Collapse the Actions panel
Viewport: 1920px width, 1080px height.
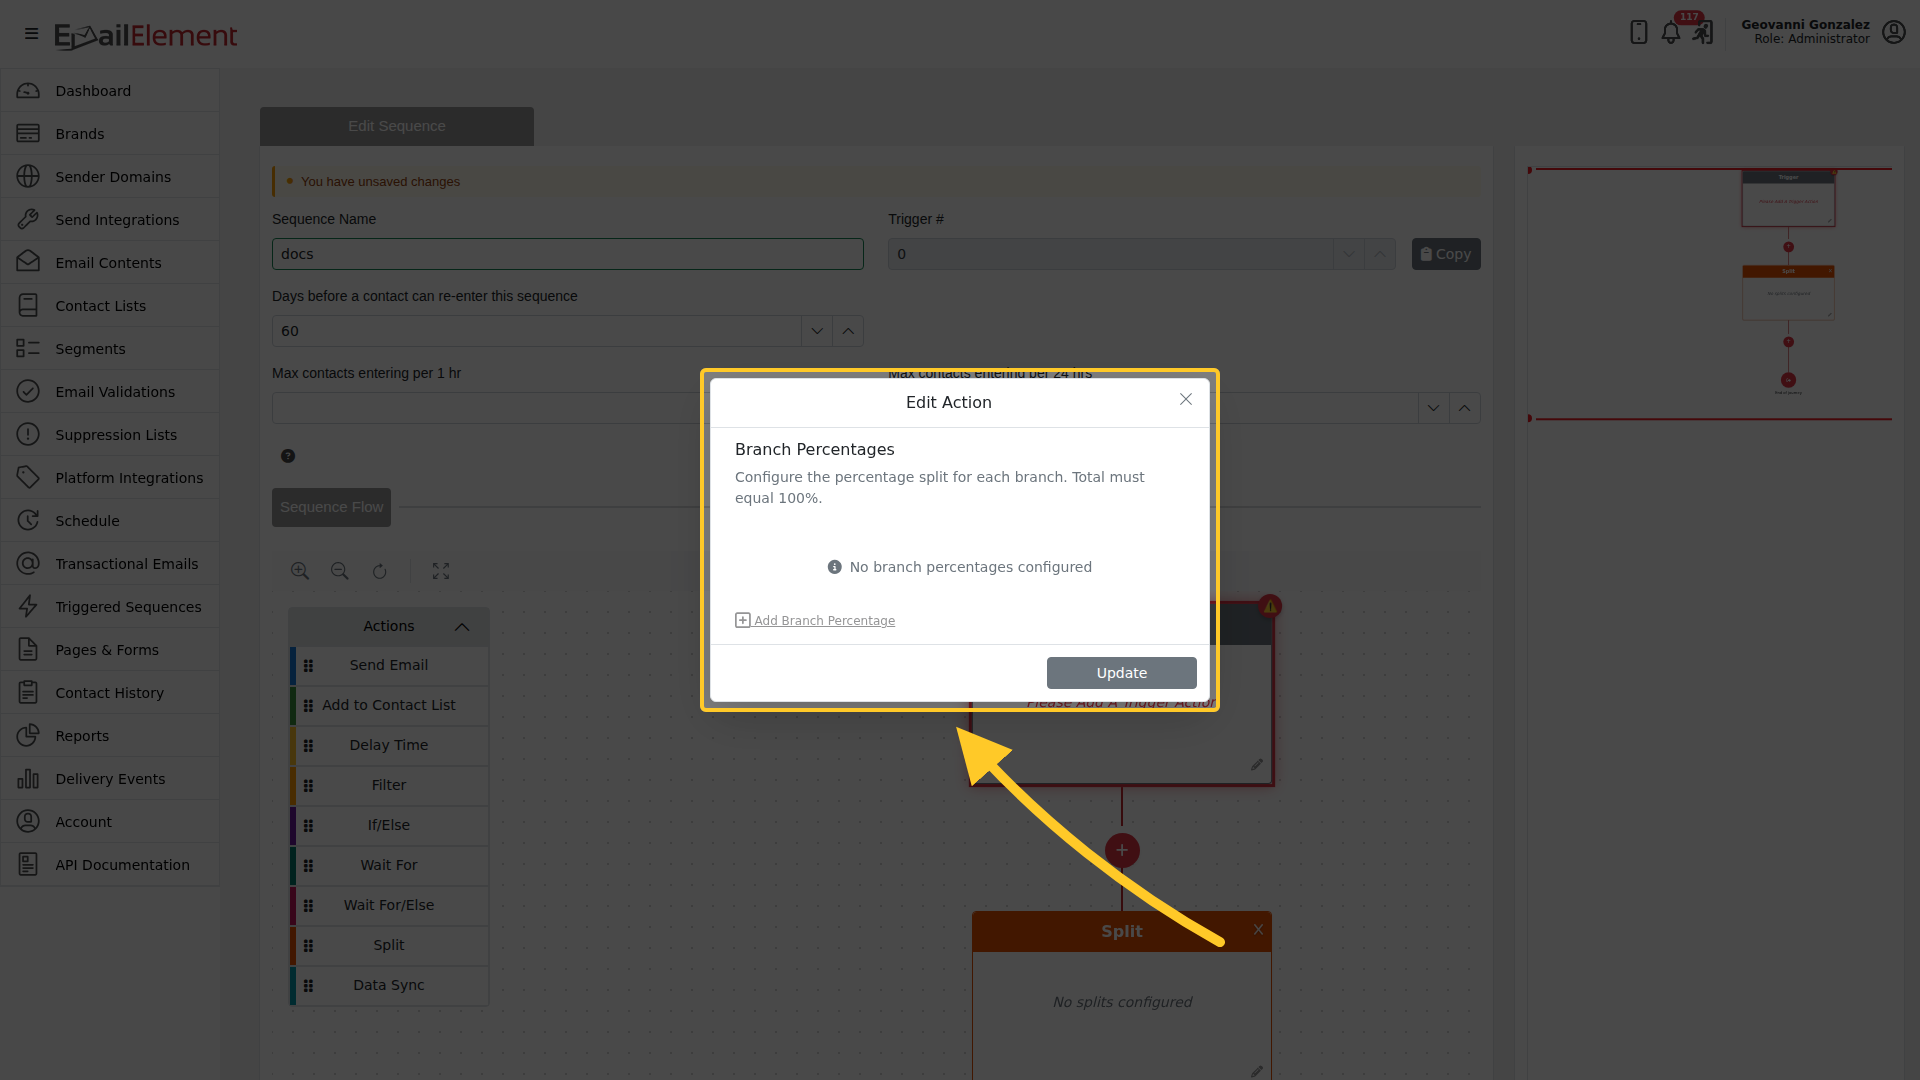(x=462, y=627)
